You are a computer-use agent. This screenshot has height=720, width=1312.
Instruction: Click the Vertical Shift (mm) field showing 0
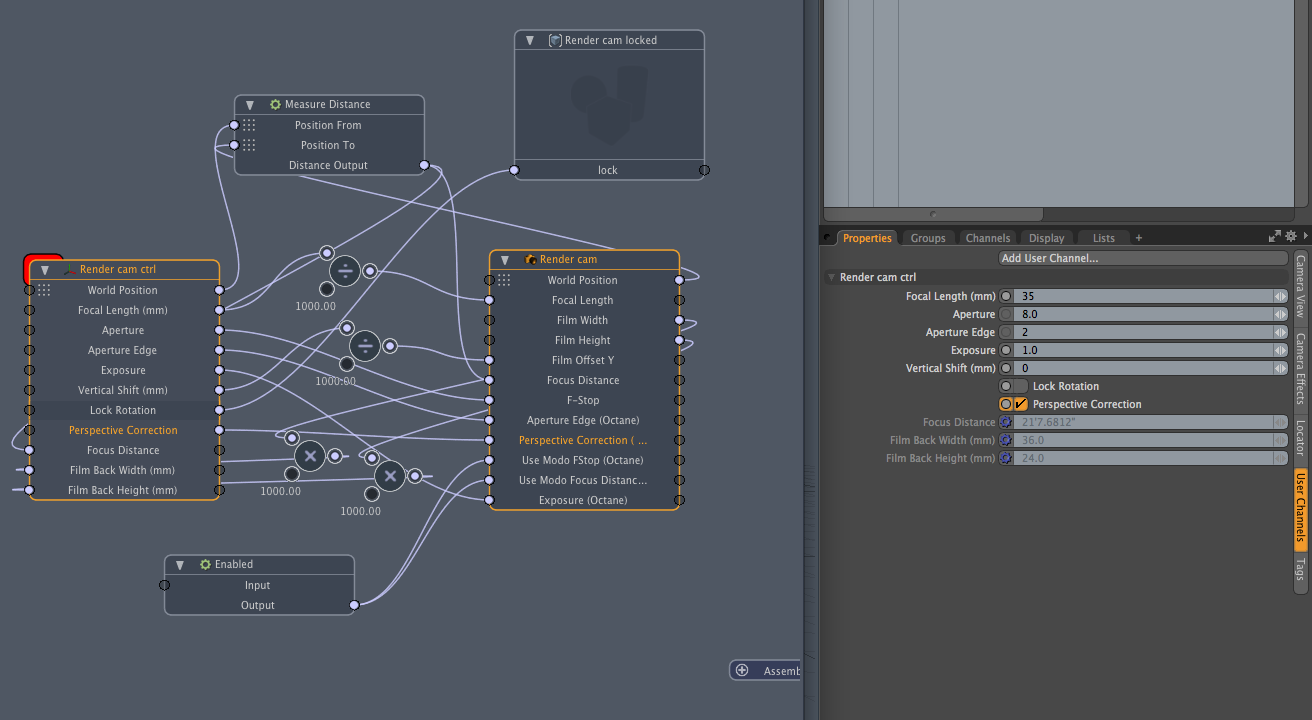[x=1143, y=368]
